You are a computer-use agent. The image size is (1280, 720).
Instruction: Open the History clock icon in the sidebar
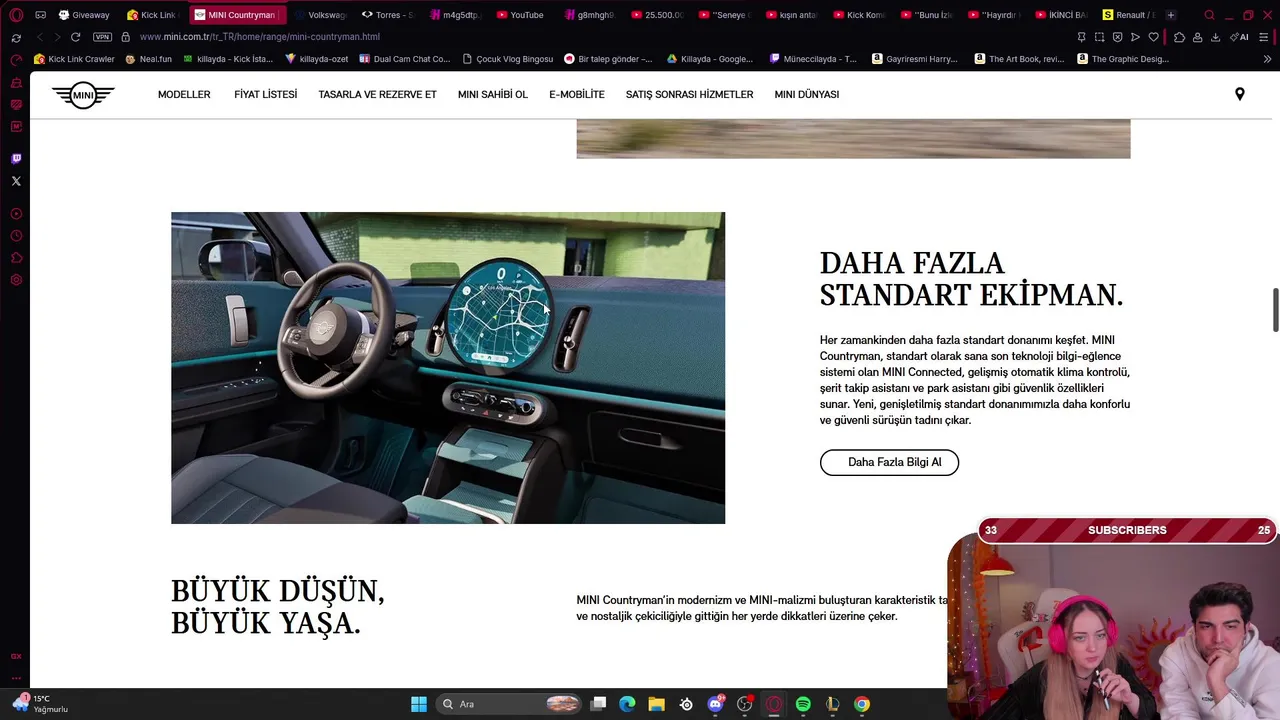coord(16,236)
